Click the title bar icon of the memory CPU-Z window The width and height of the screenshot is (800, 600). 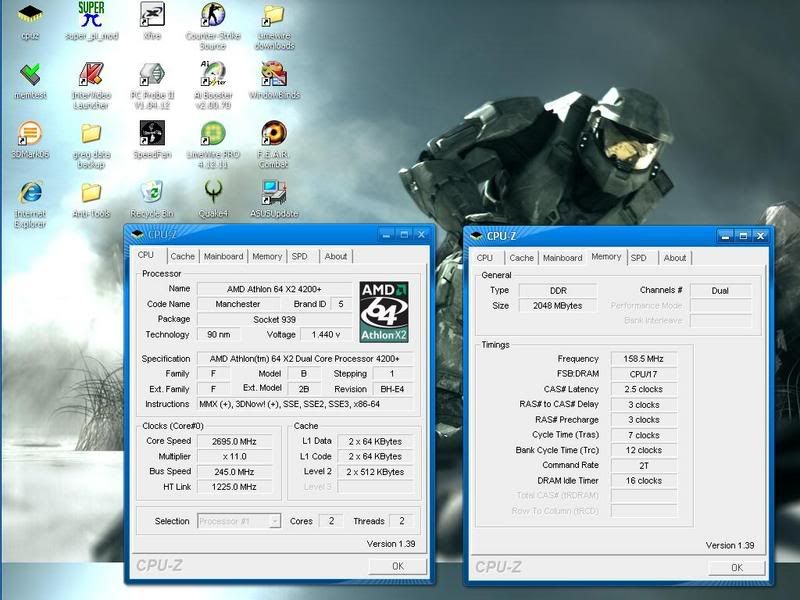tap(477, 236)
